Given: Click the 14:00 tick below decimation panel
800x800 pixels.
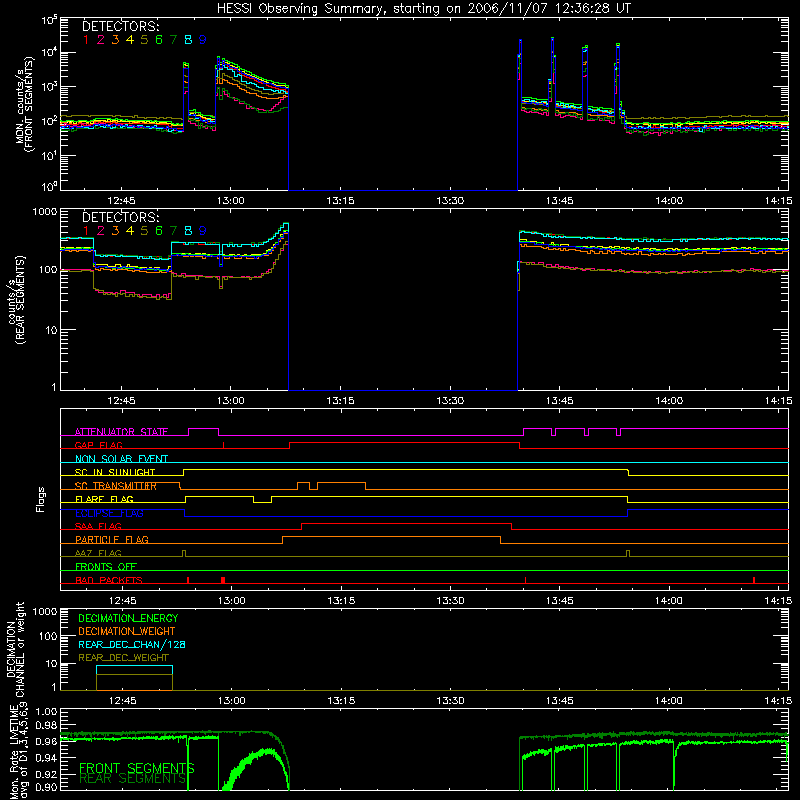Looking at the screenshot, I should click(669, 701).
